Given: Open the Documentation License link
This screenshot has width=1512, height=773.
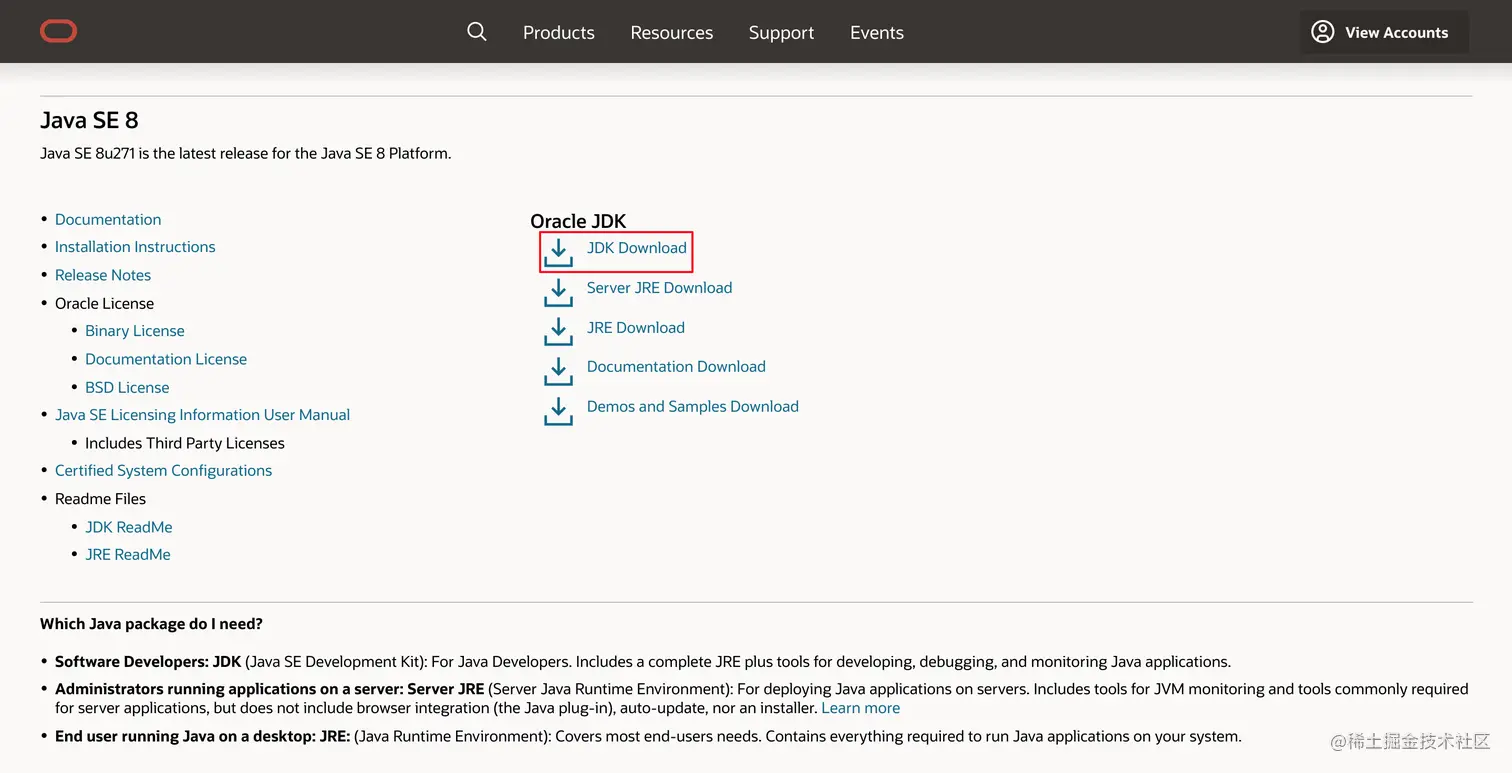Looking at the screenshot, I should pos(166,359).
